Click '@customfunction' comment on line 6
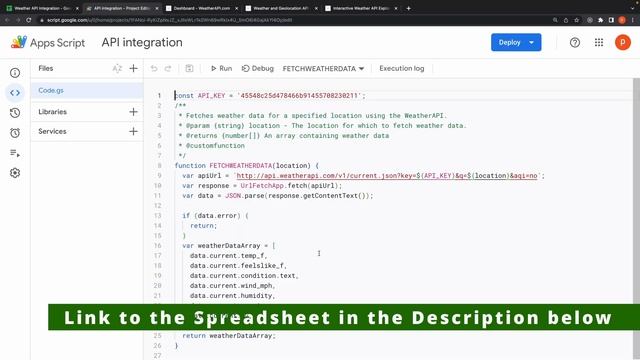The height and width of the screenshot is (360, 640). [215, 146]
